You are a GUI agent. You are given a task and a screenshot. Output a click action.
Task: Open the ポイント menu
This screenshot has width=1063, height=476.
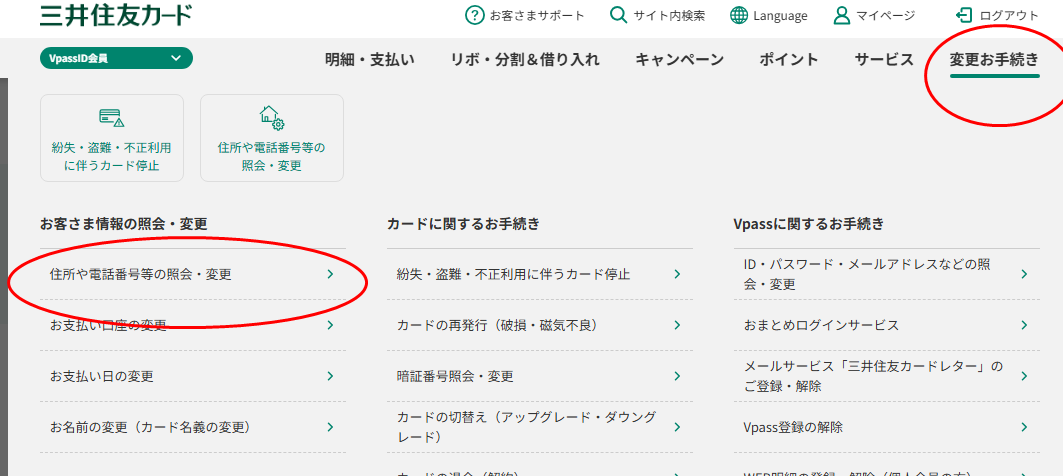pos(789,60)
